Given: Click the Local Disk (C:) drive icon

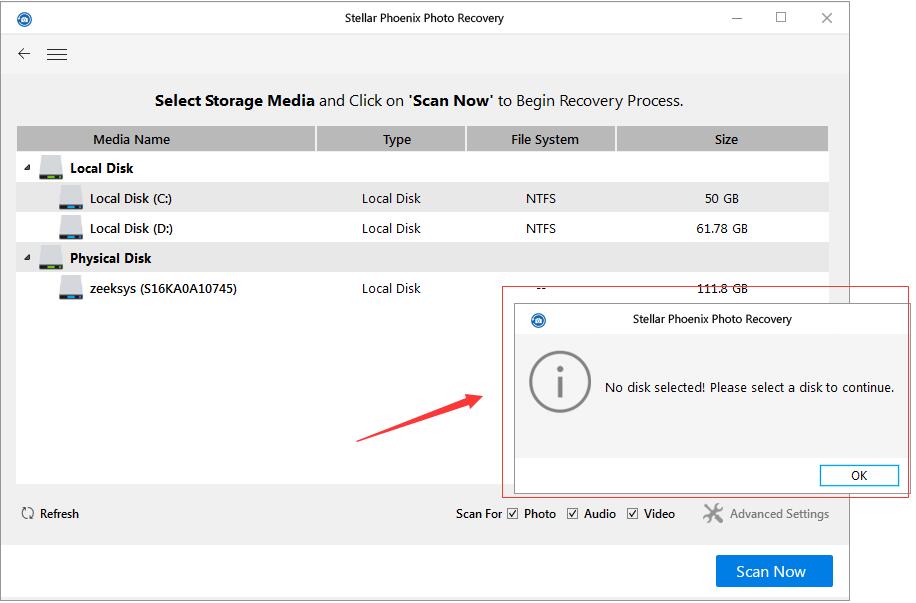Looking at the screenshot, I should pyautogui.click(x=71, y=198).
